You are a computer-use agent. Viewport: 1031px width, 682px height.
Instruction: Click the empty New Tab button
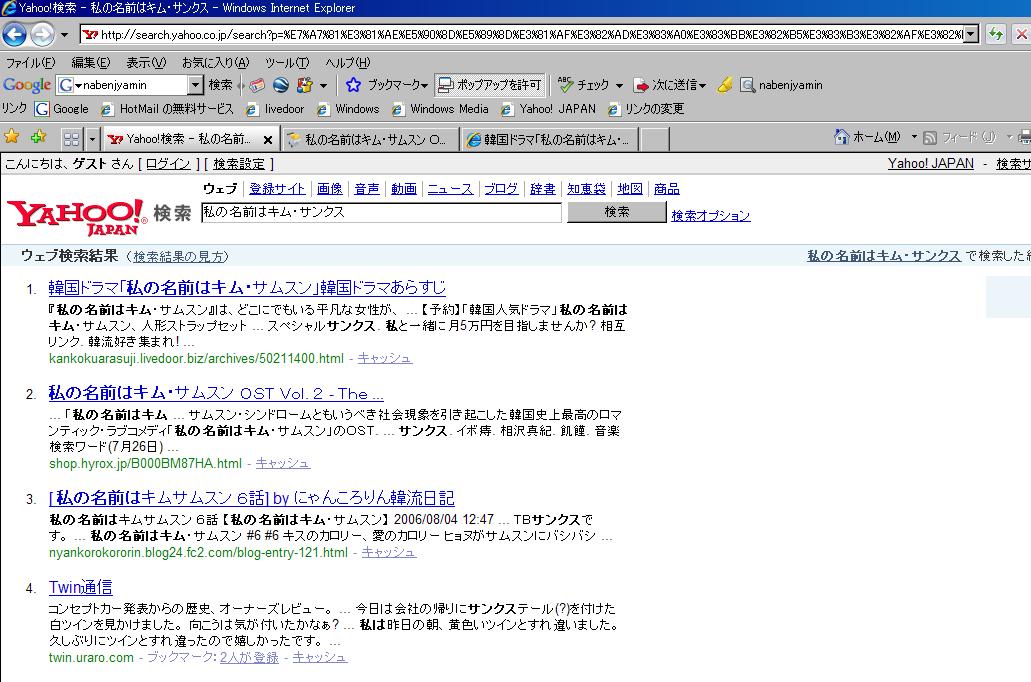point(656,139)
